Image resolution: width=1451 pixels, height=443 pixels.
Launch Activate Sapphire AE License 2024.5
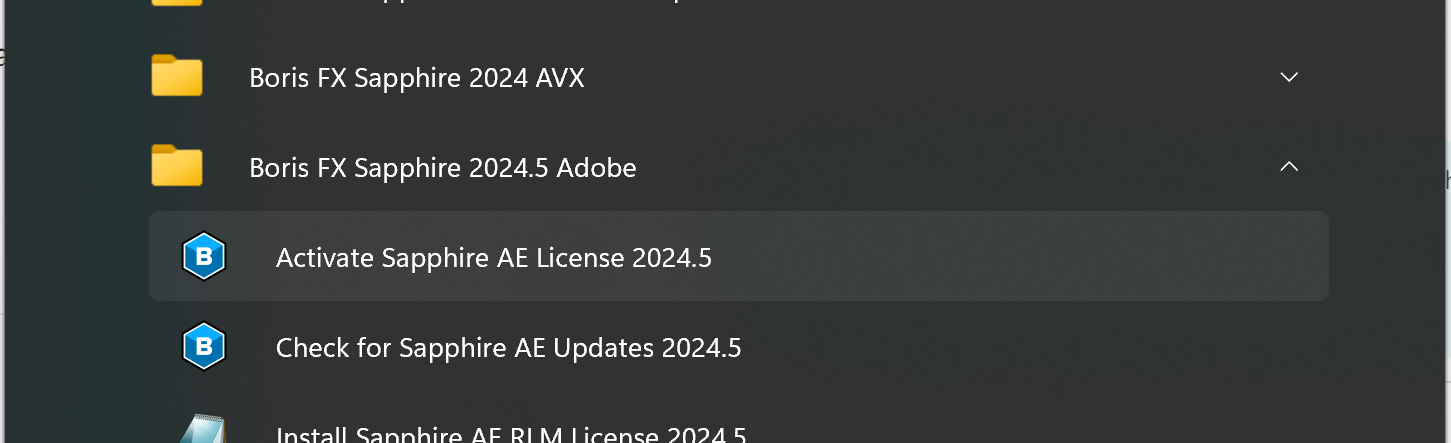[x=739, y=256]
